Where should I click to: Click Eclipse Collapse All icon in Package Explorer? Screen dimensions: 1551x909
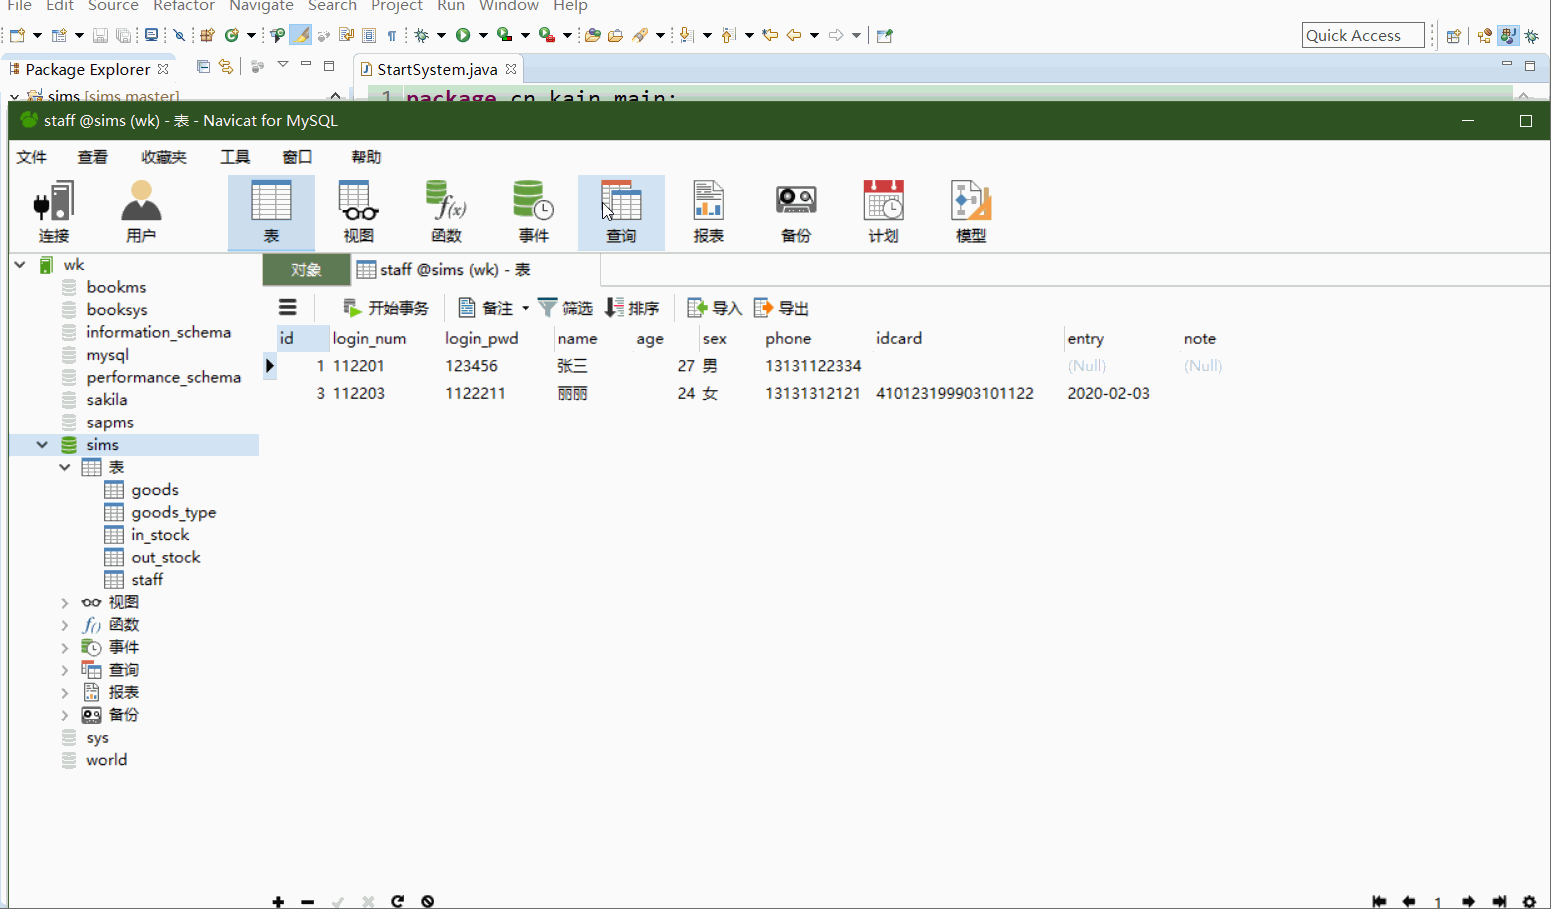[x=203, y=67]
